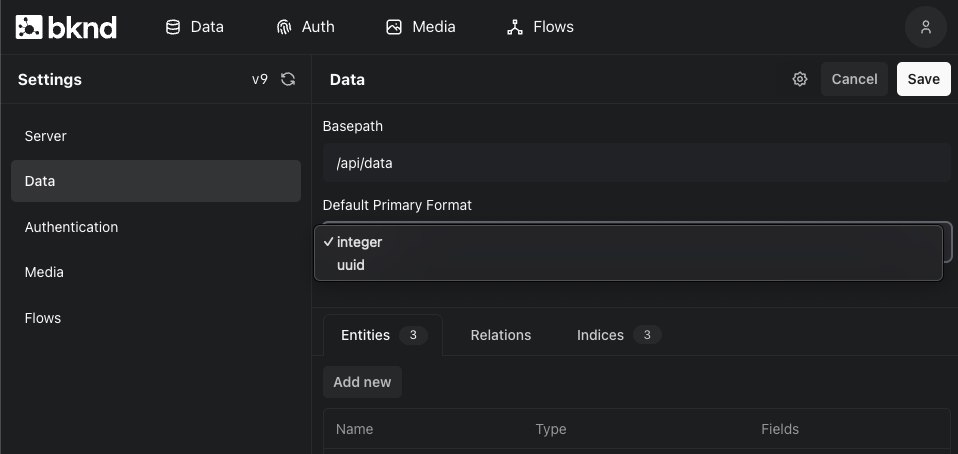958x454 pixels.
Task: Click the Fields column header
Action: (780, 429)
